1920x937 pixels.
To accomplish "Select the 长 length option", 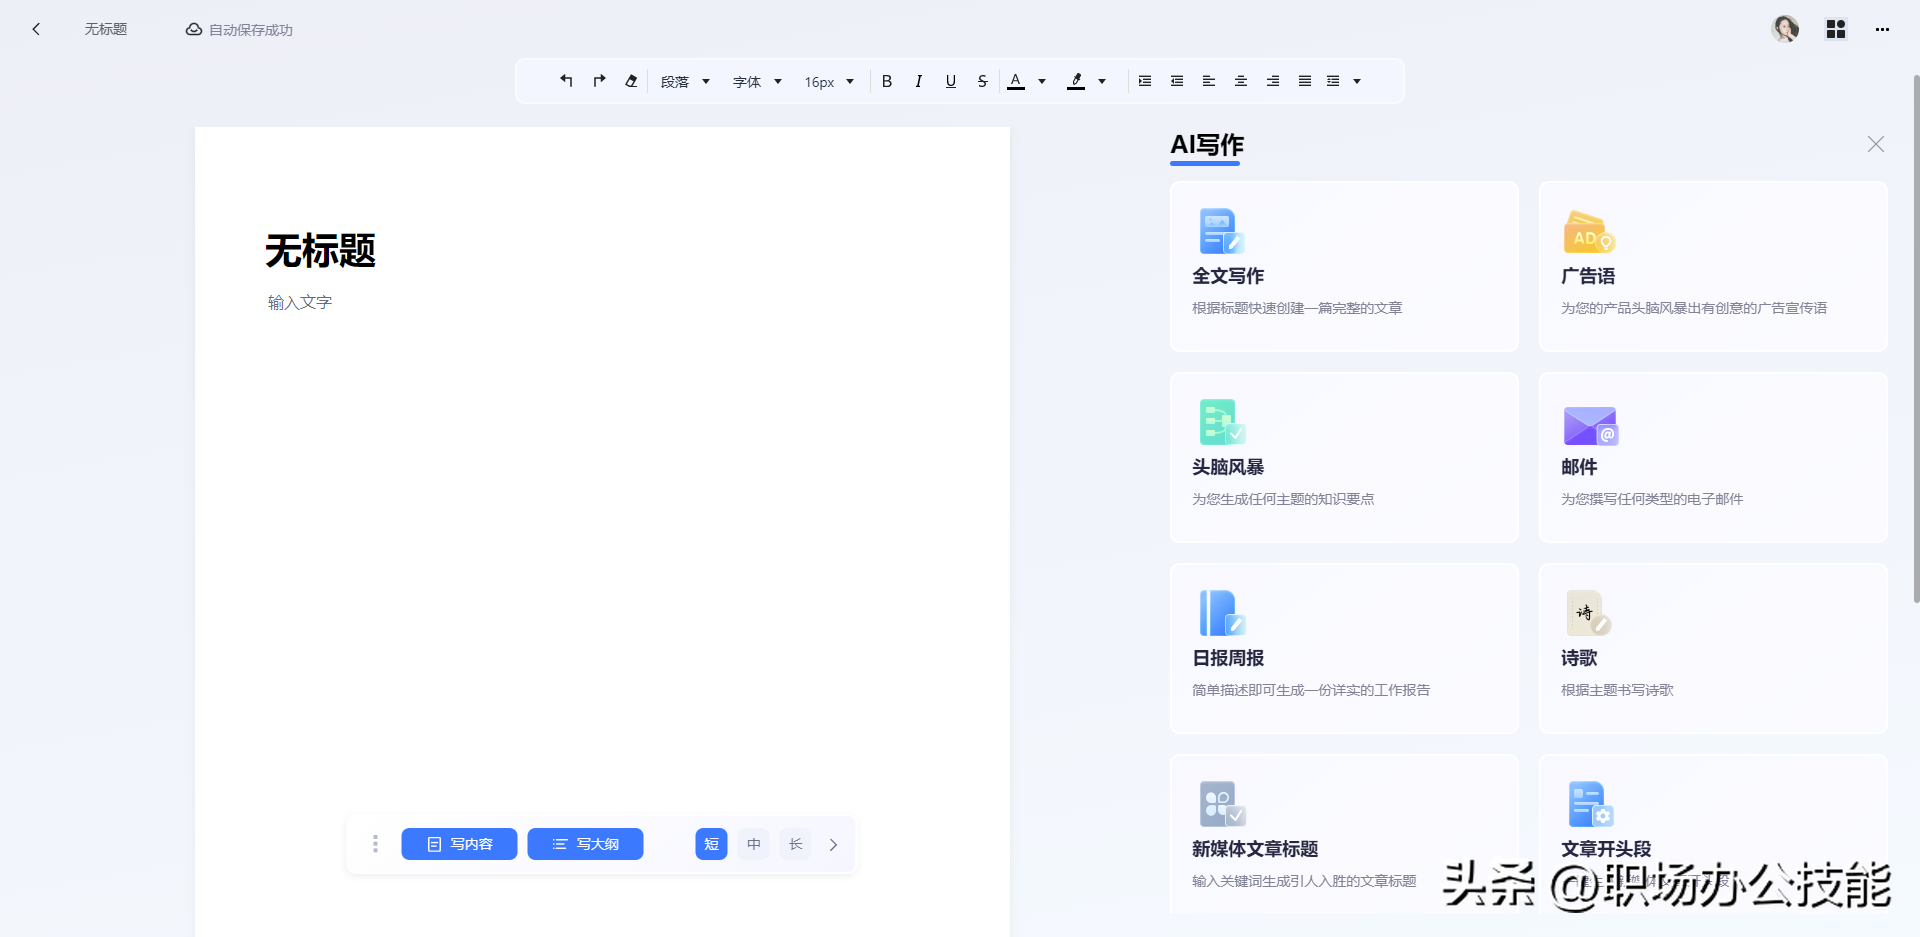I will pos(794,844).
